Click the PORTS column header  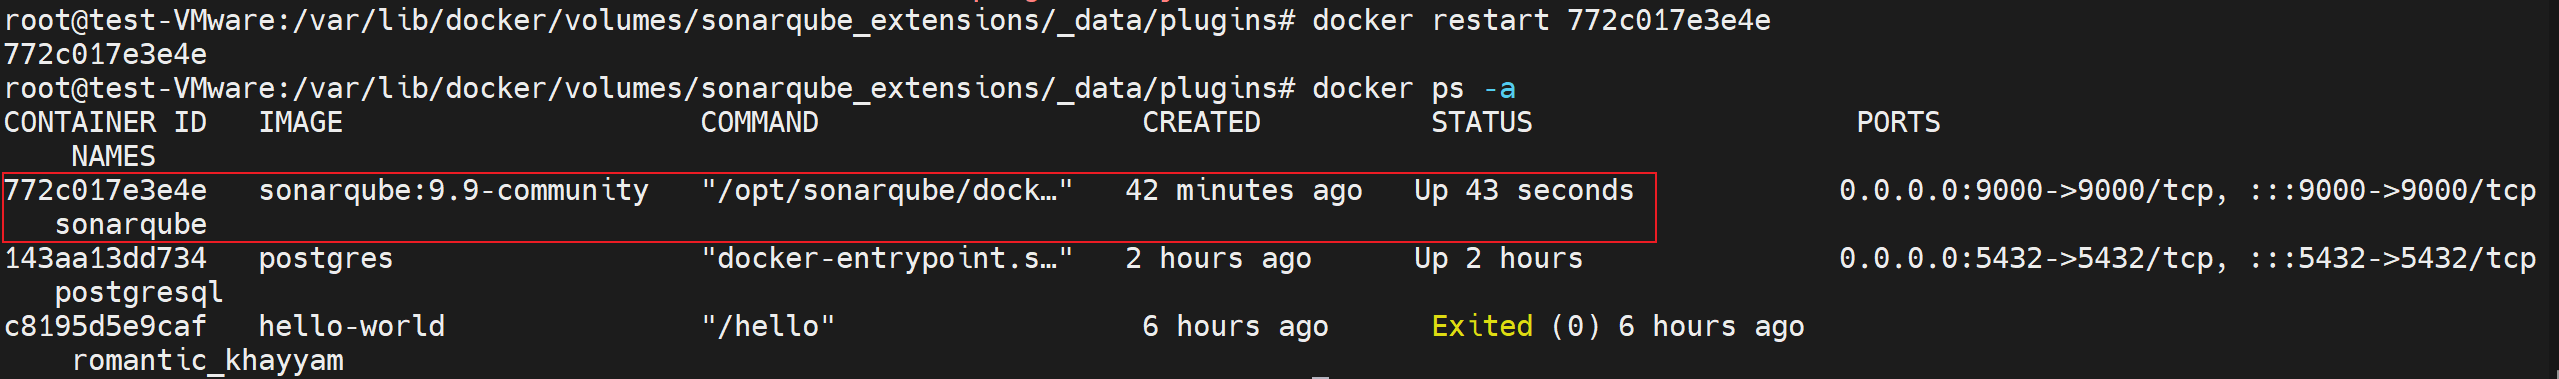pyautogui.click(x=1899, y=122)
